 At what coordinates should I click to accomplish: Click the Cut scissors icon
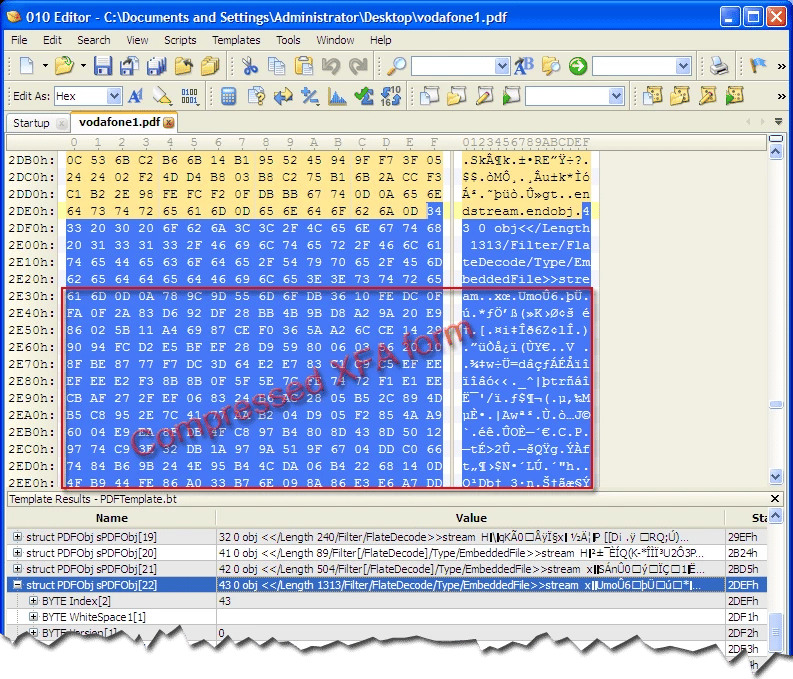click(x=249, y=66)
